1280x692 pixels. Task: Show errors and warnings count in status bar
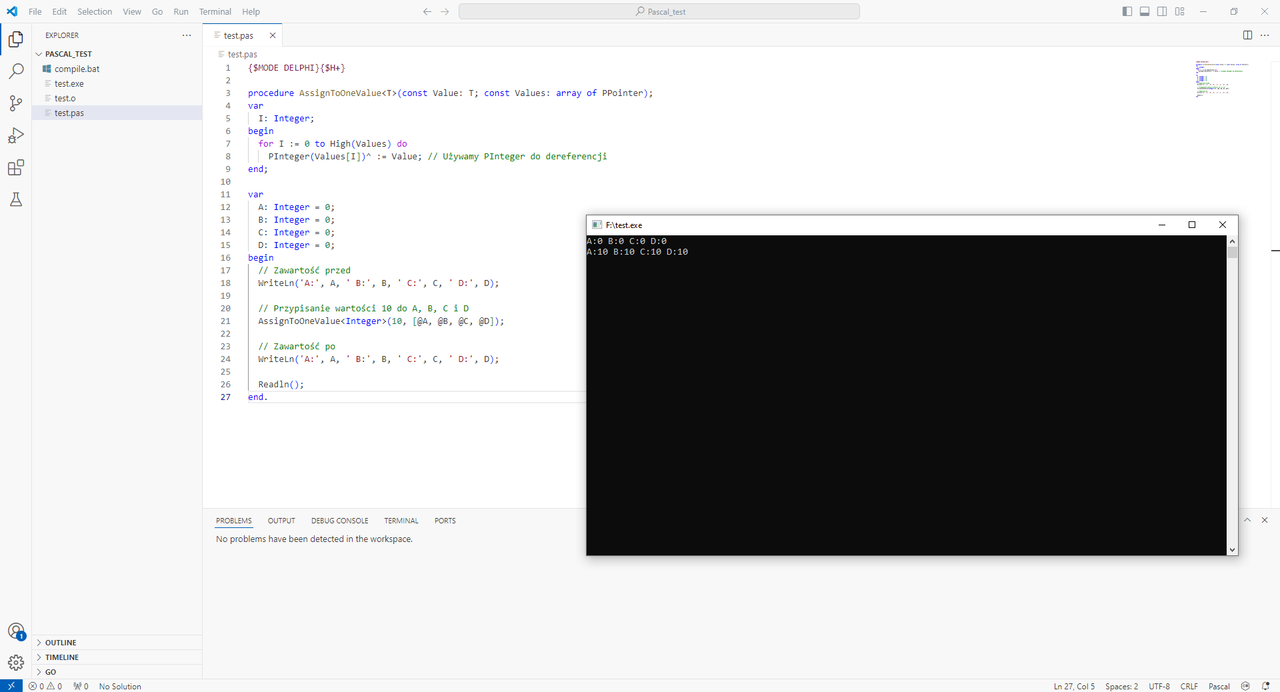tap(45, 686)
